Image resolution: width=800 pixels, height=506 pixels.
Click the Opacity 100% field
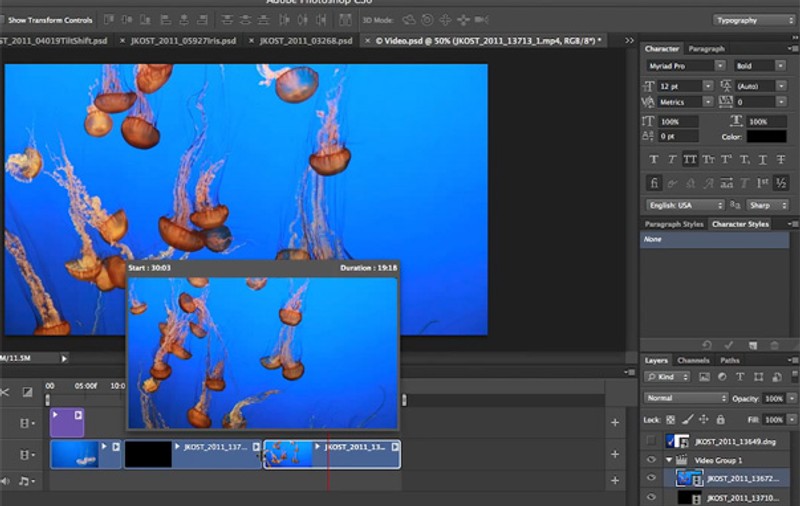pyautogui.click(x=773, y=398)
